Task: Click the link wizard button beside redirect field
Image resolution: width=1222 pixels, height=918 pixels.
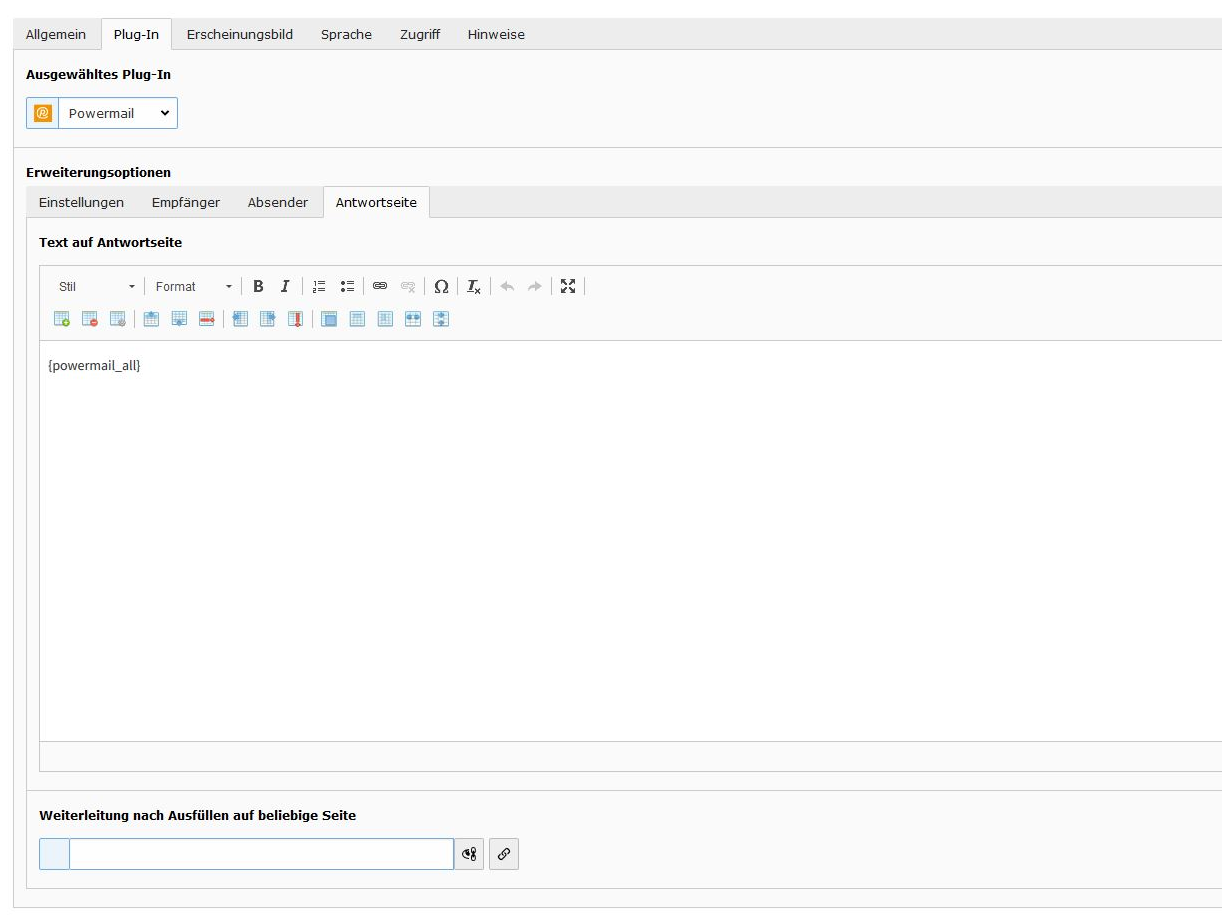Action: coord(504,854)
